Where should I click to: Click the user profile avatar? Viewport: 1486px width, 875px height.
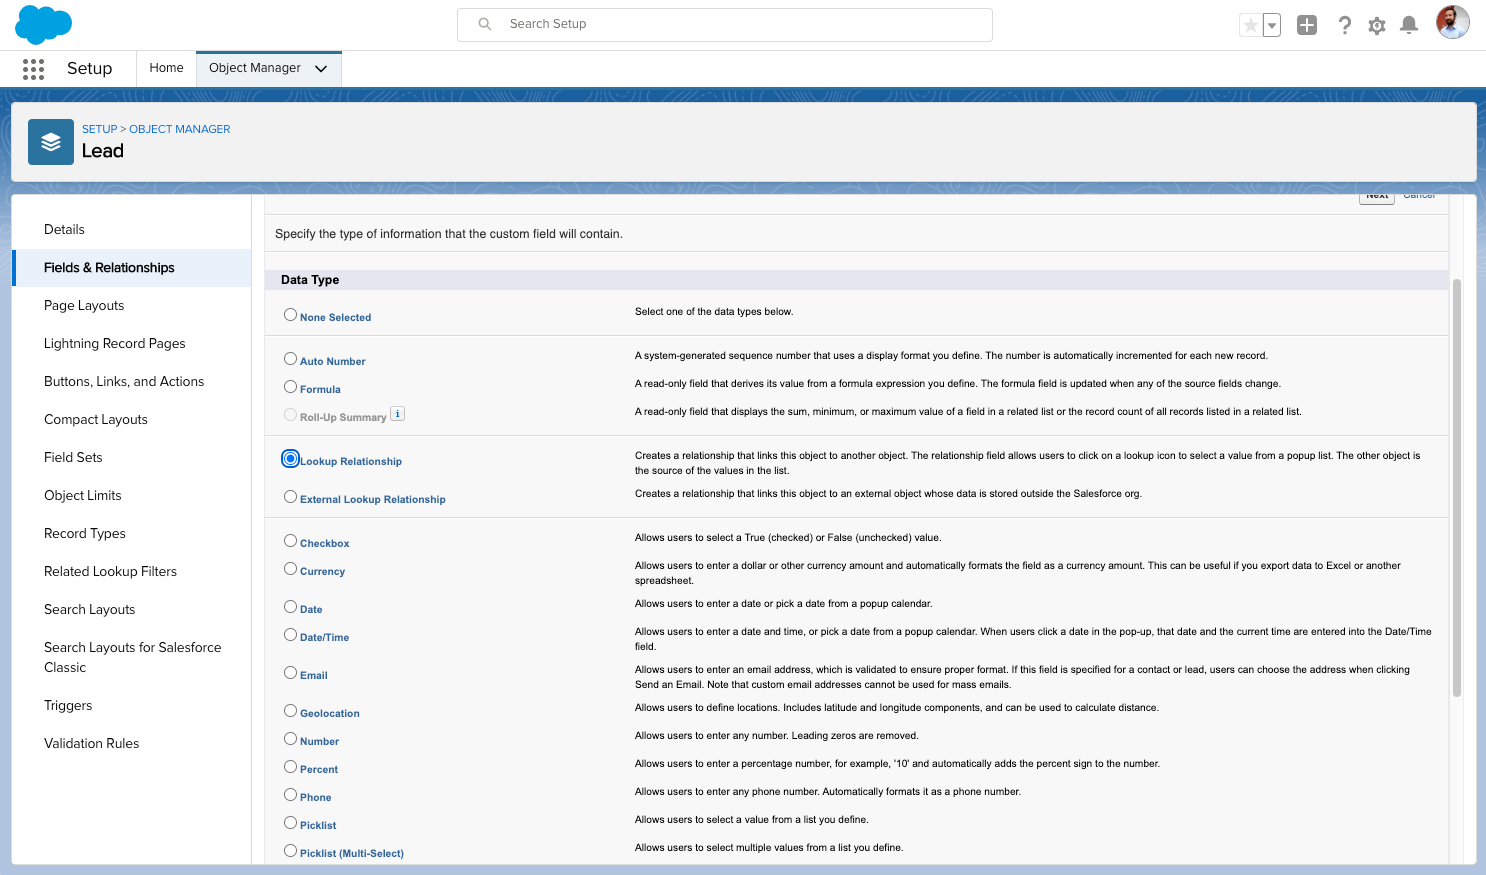pyautogui.click(x=1453, y=22)
